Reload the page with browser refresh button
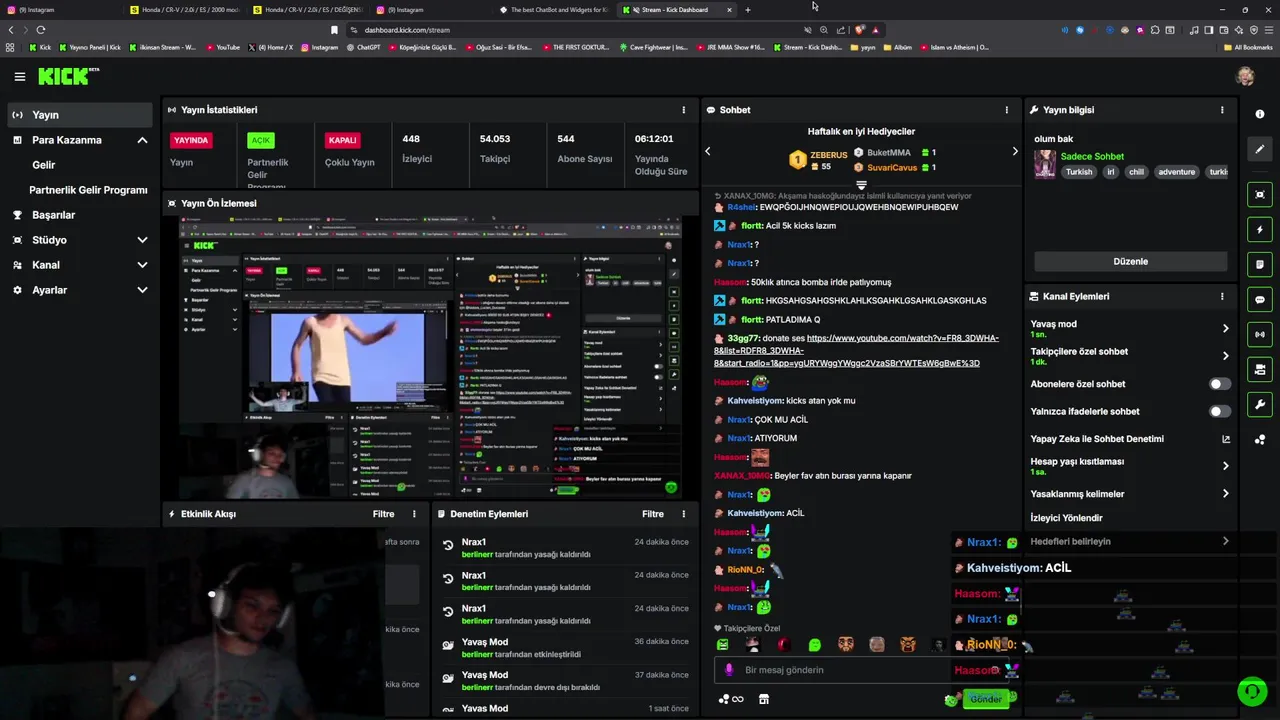This screenshot has width=1280, height=720. (40, 30)
